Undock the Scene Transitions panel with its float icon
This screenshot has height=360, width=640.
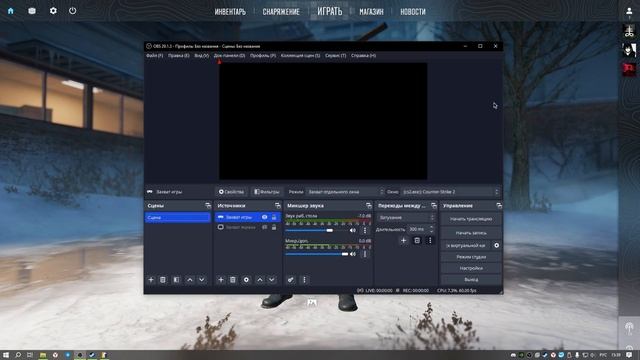pos(433,206)
